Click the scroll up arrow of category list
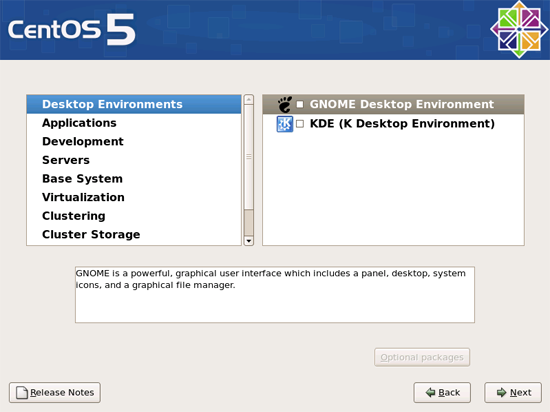Screen dimensions: 550x412 coord(249,100)
